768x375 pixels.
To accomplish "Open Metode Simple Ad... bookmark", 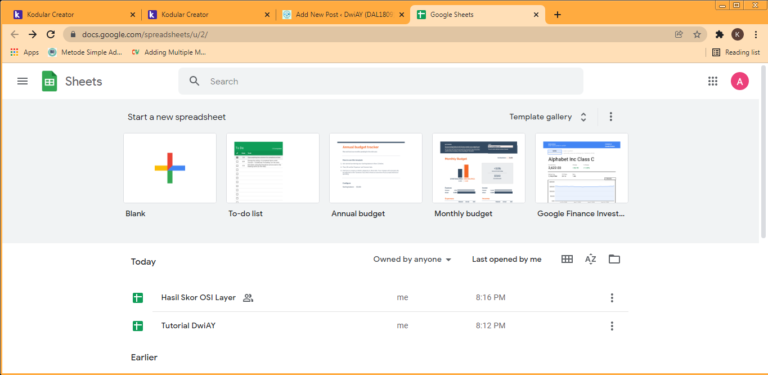I will point(85,52).
